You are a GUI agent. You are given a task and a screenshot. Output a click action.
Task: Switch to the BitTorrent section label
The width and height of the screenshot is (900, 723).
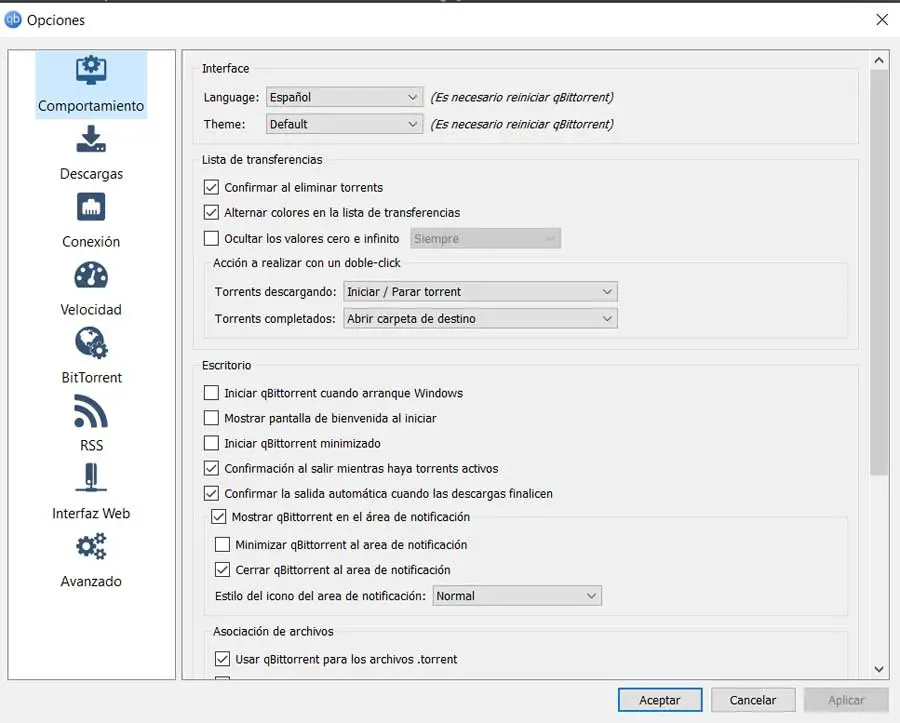point(92,378)
